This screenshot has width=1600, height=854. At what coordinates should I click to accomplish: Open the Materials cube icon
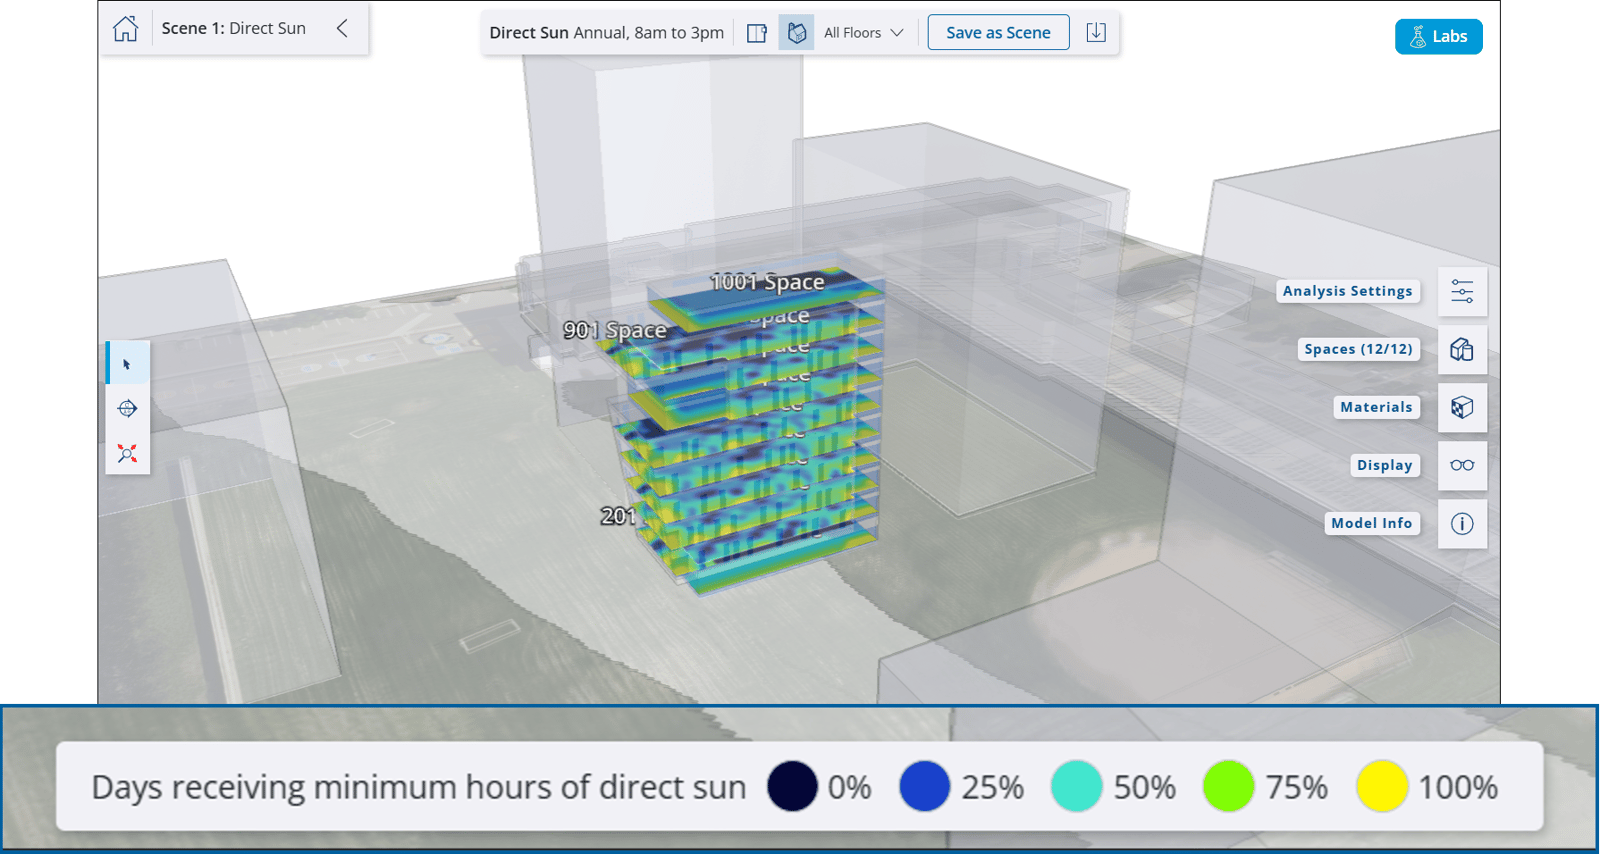click(1462, 408)
